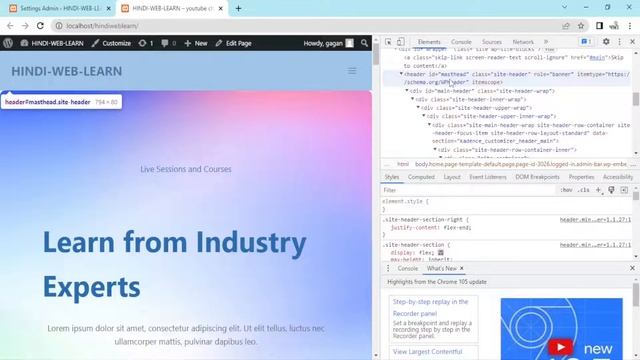Click the updates counter in admin bar
The height and width of the screenshot is (360, 640).
pos(146,43)
